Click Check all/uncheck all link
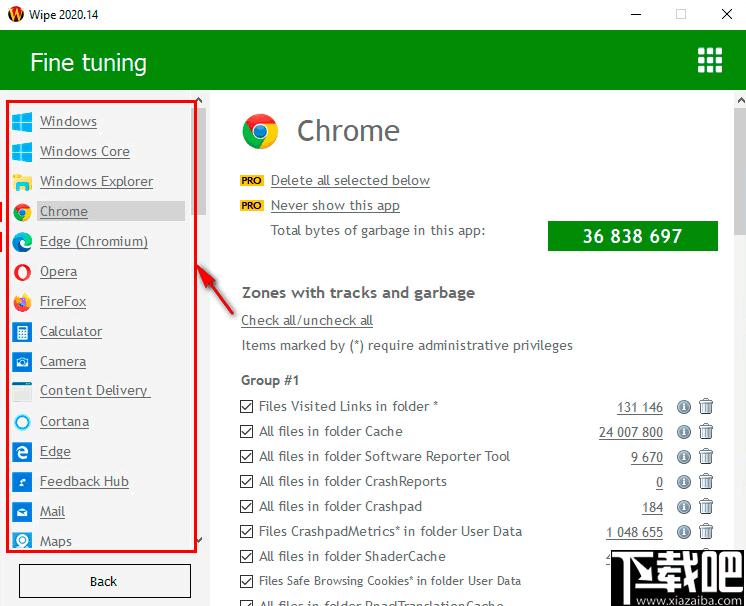746x606 pixels. click(307, 321)
